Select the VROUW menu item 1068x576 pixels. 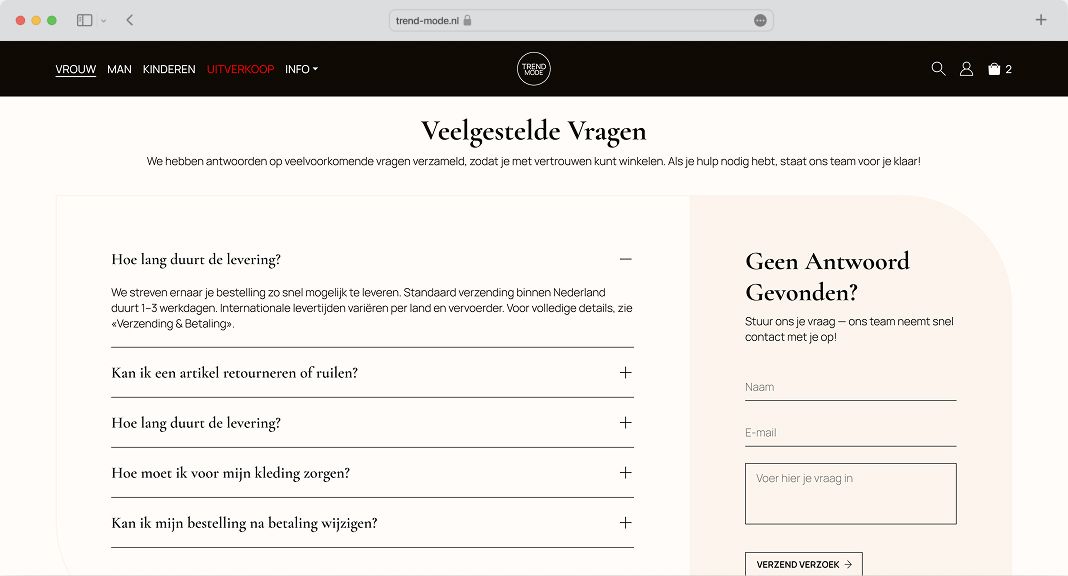tap(76, 69)
